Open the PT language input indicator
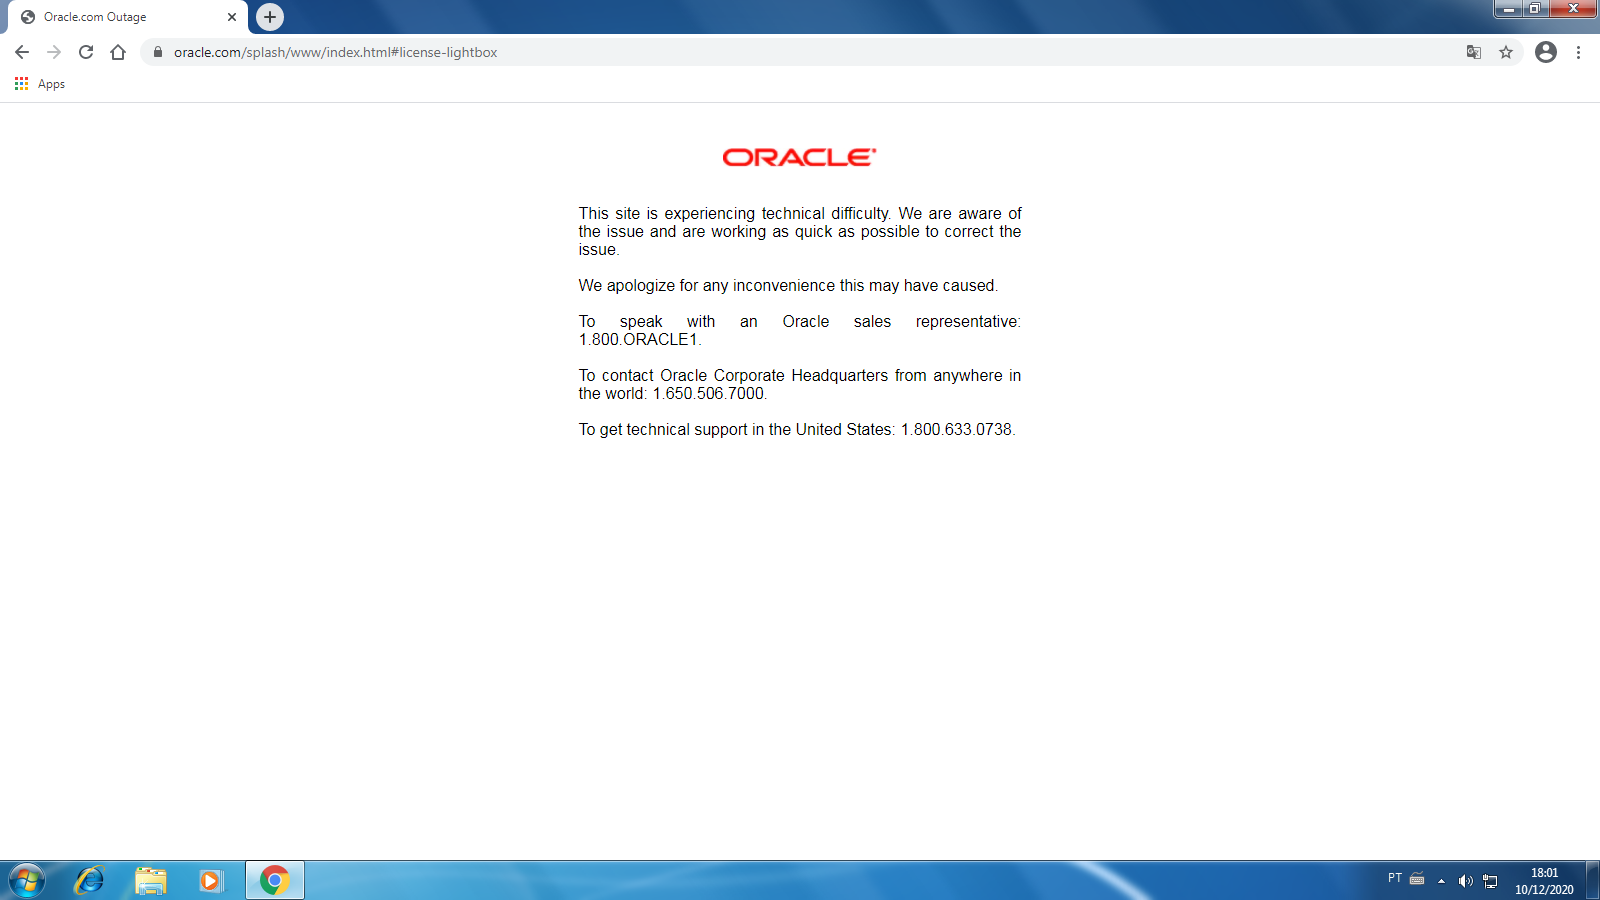Viewport: 1600px width, 900px height. pyautogui.click(x=1395, y=878)
